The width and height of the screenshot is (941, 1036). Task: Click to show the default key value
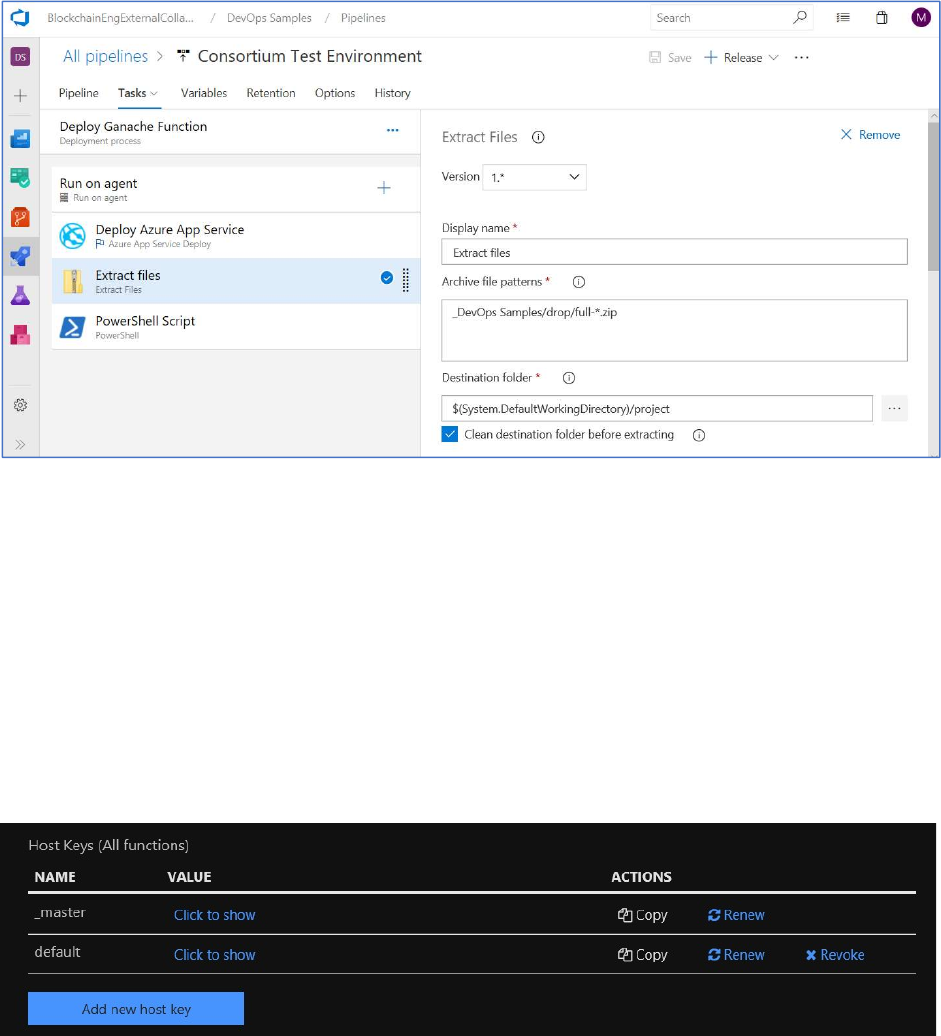click(215, 955)
